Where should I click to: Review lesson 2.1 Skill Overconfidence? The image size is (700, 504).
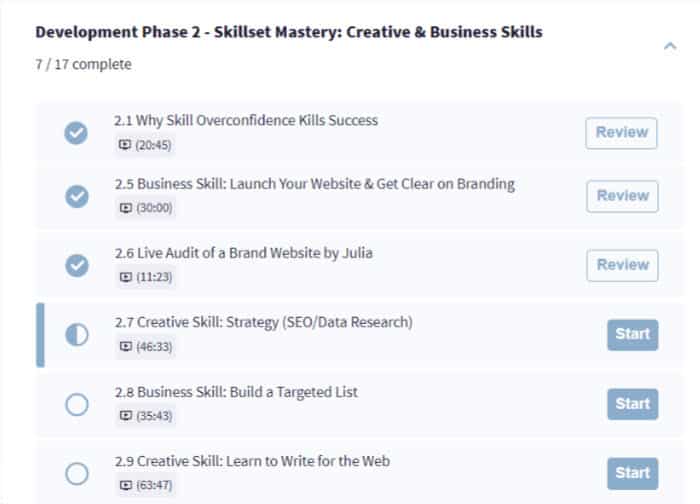621,132
